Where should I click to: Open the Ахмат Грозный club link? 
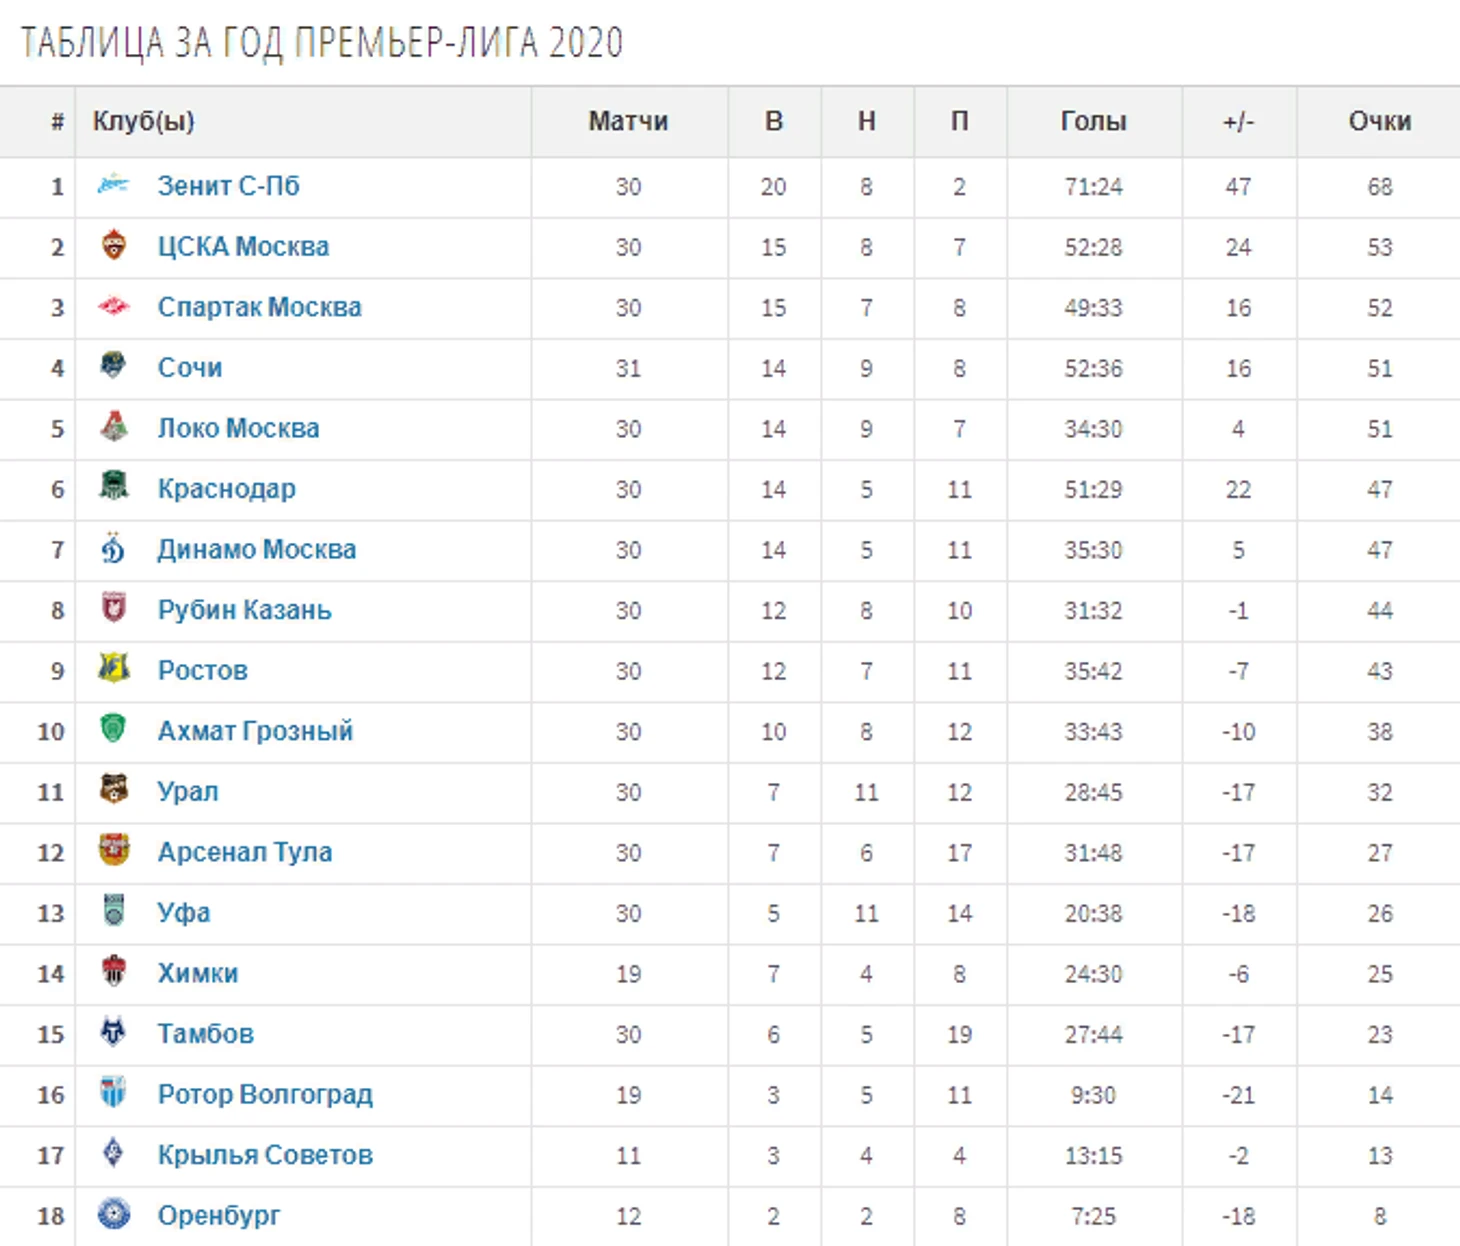pos(255,731)
